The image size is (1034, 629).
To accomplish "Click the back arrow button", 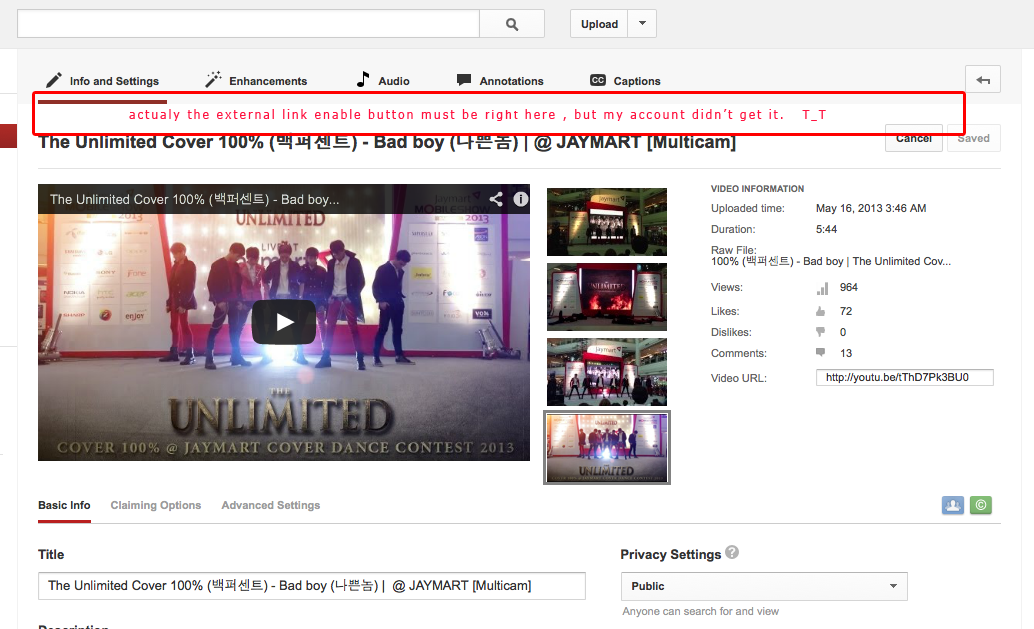I will pos(983,80).
